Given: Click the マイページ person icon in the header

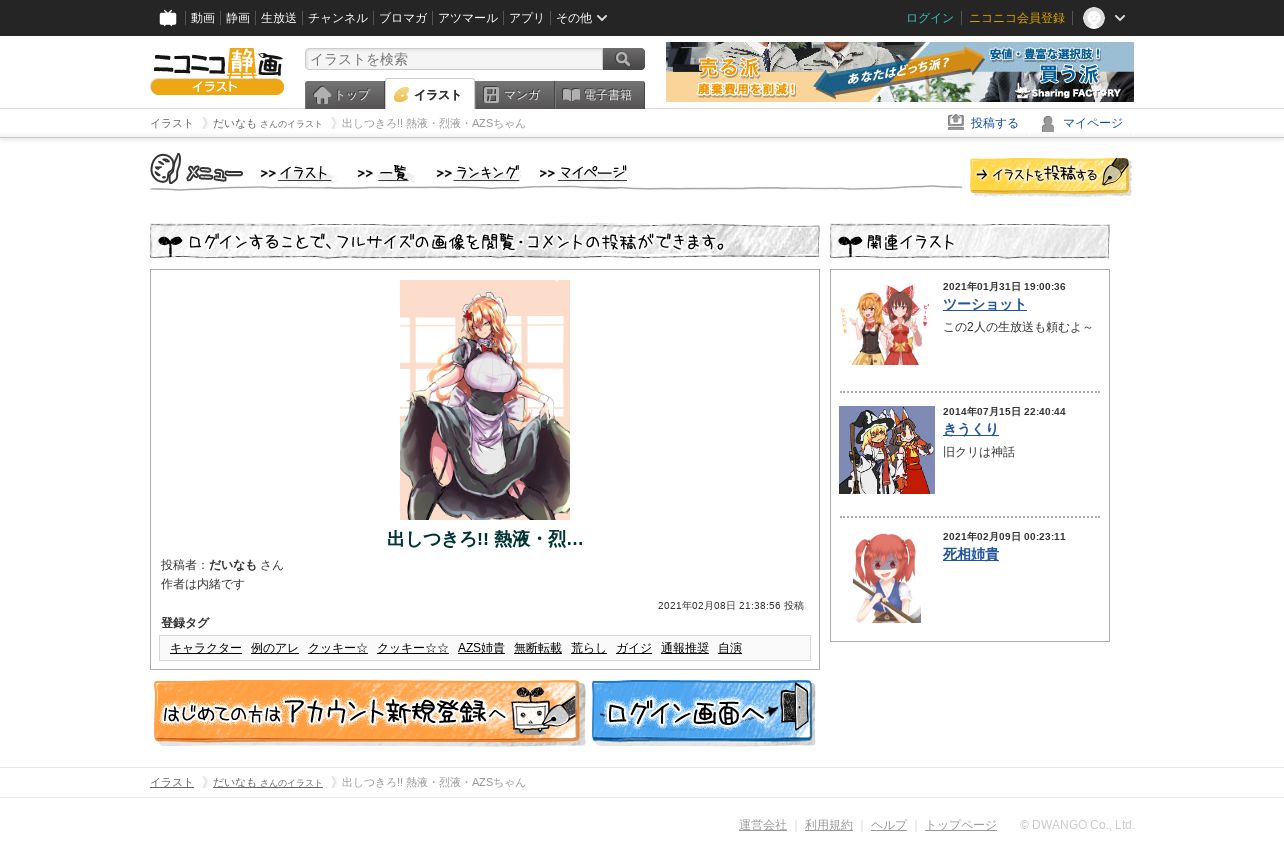Looking at the screenshot, I should (1048, 123).
